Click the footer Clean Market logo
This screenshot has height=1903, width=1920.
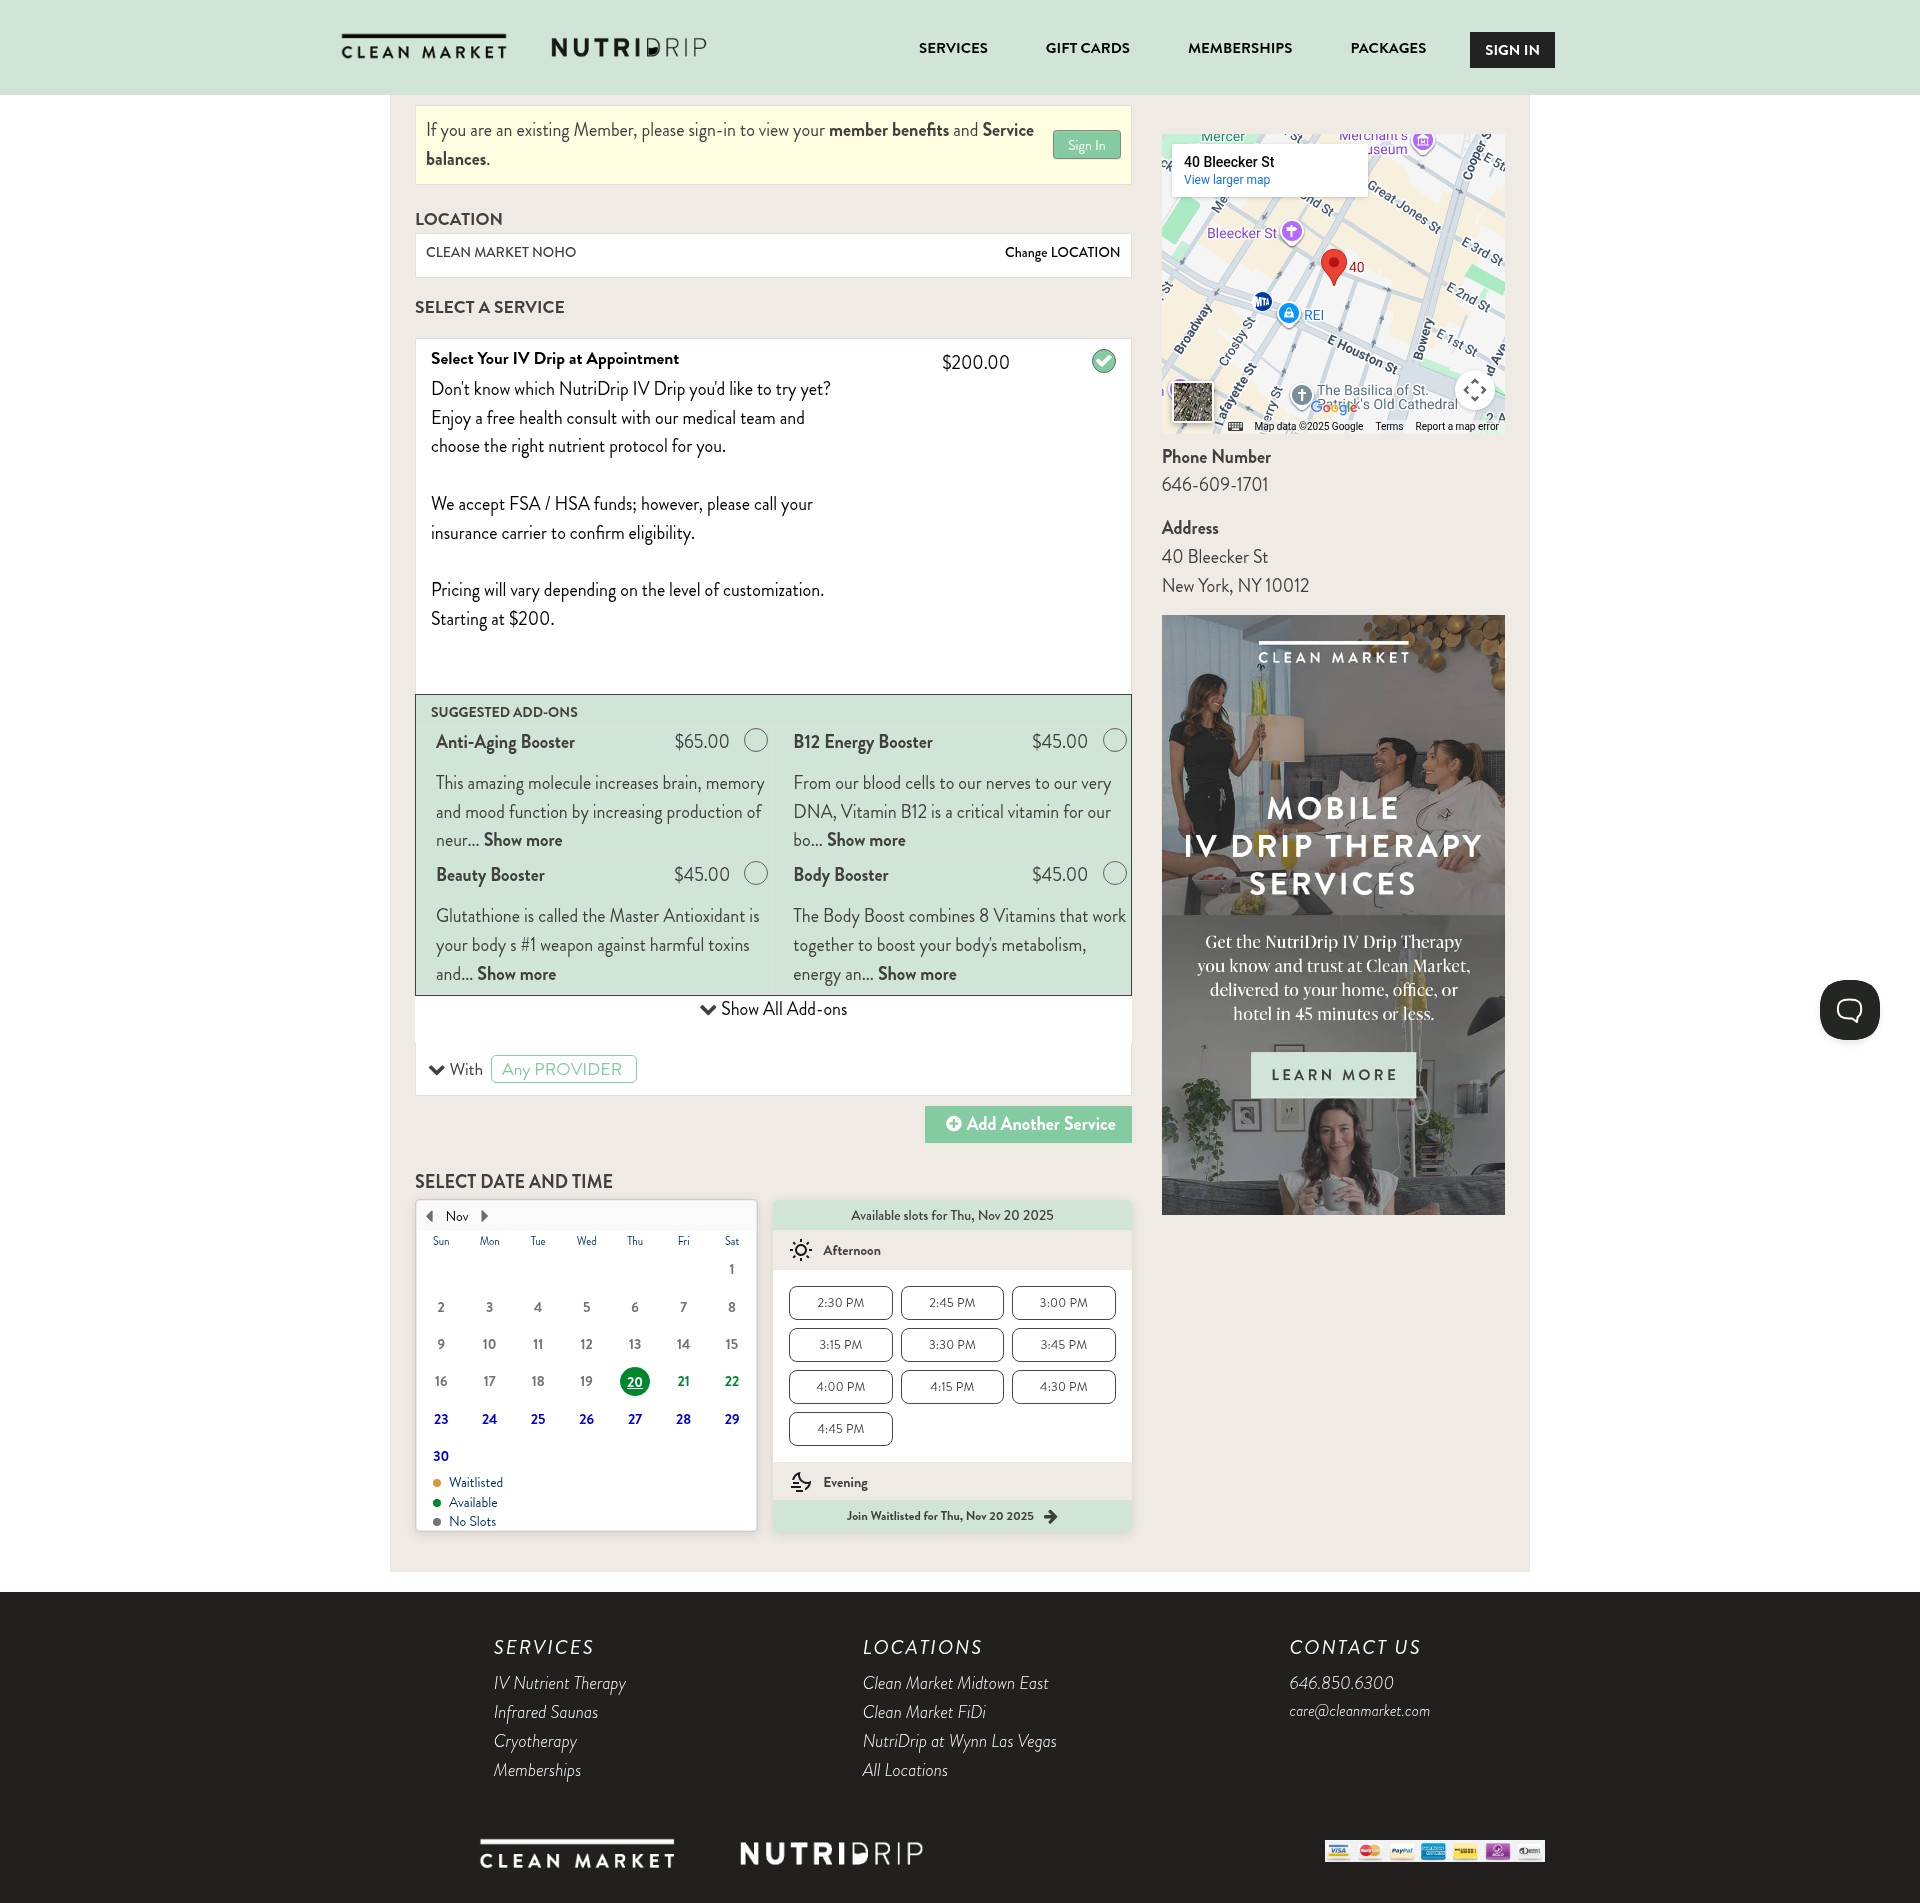click(577, 1854)
